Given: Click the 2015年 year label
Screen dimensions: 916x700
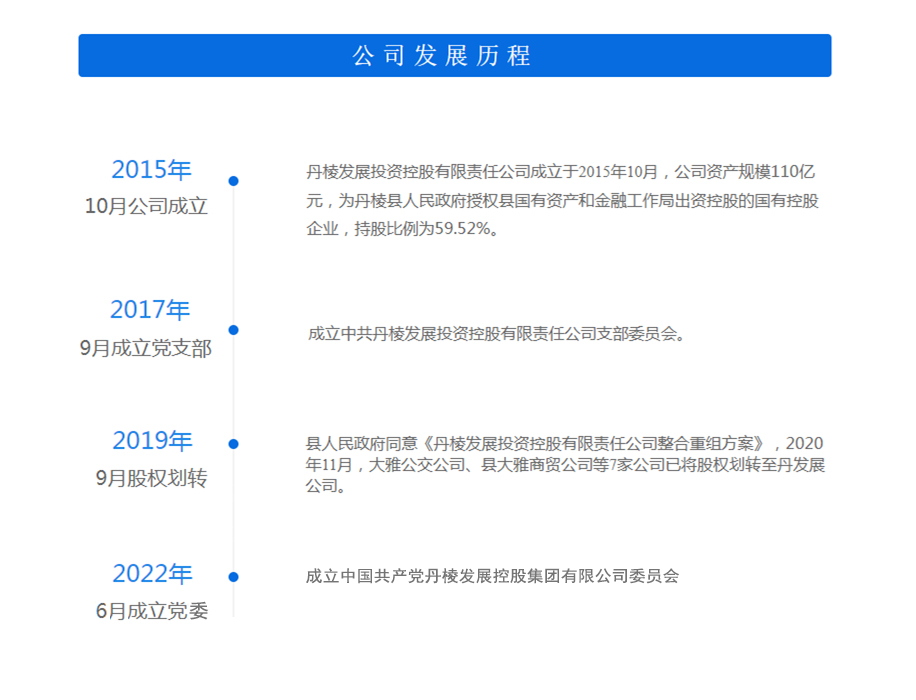Looking at the screenshot, I should 151,169.
